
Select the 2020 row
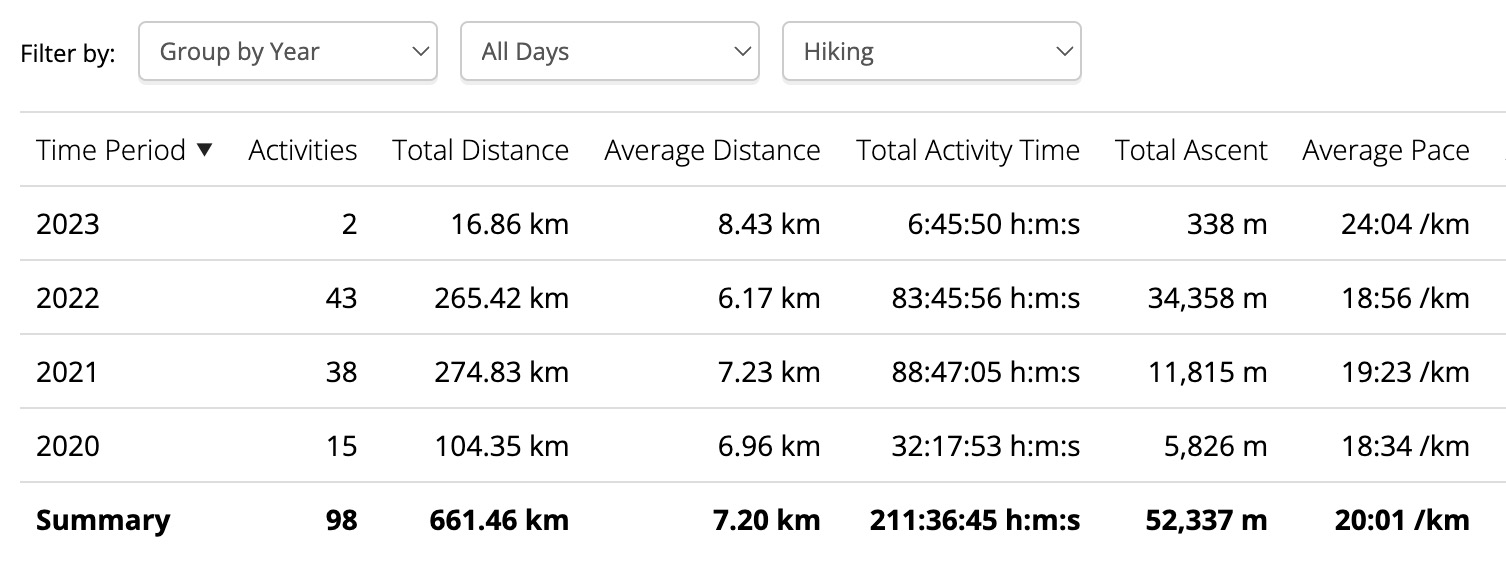[68, 446]
